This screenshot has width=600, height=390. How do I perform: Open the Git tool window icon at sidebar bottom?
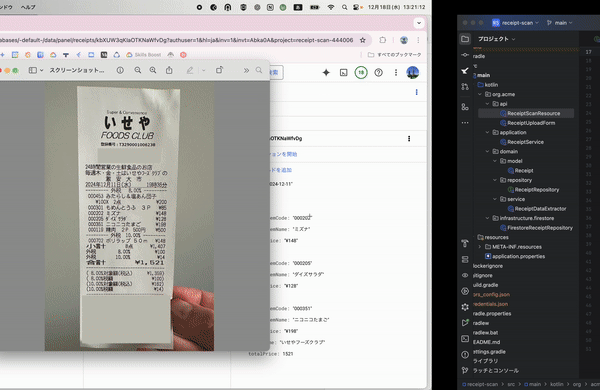tap(465, 370)
